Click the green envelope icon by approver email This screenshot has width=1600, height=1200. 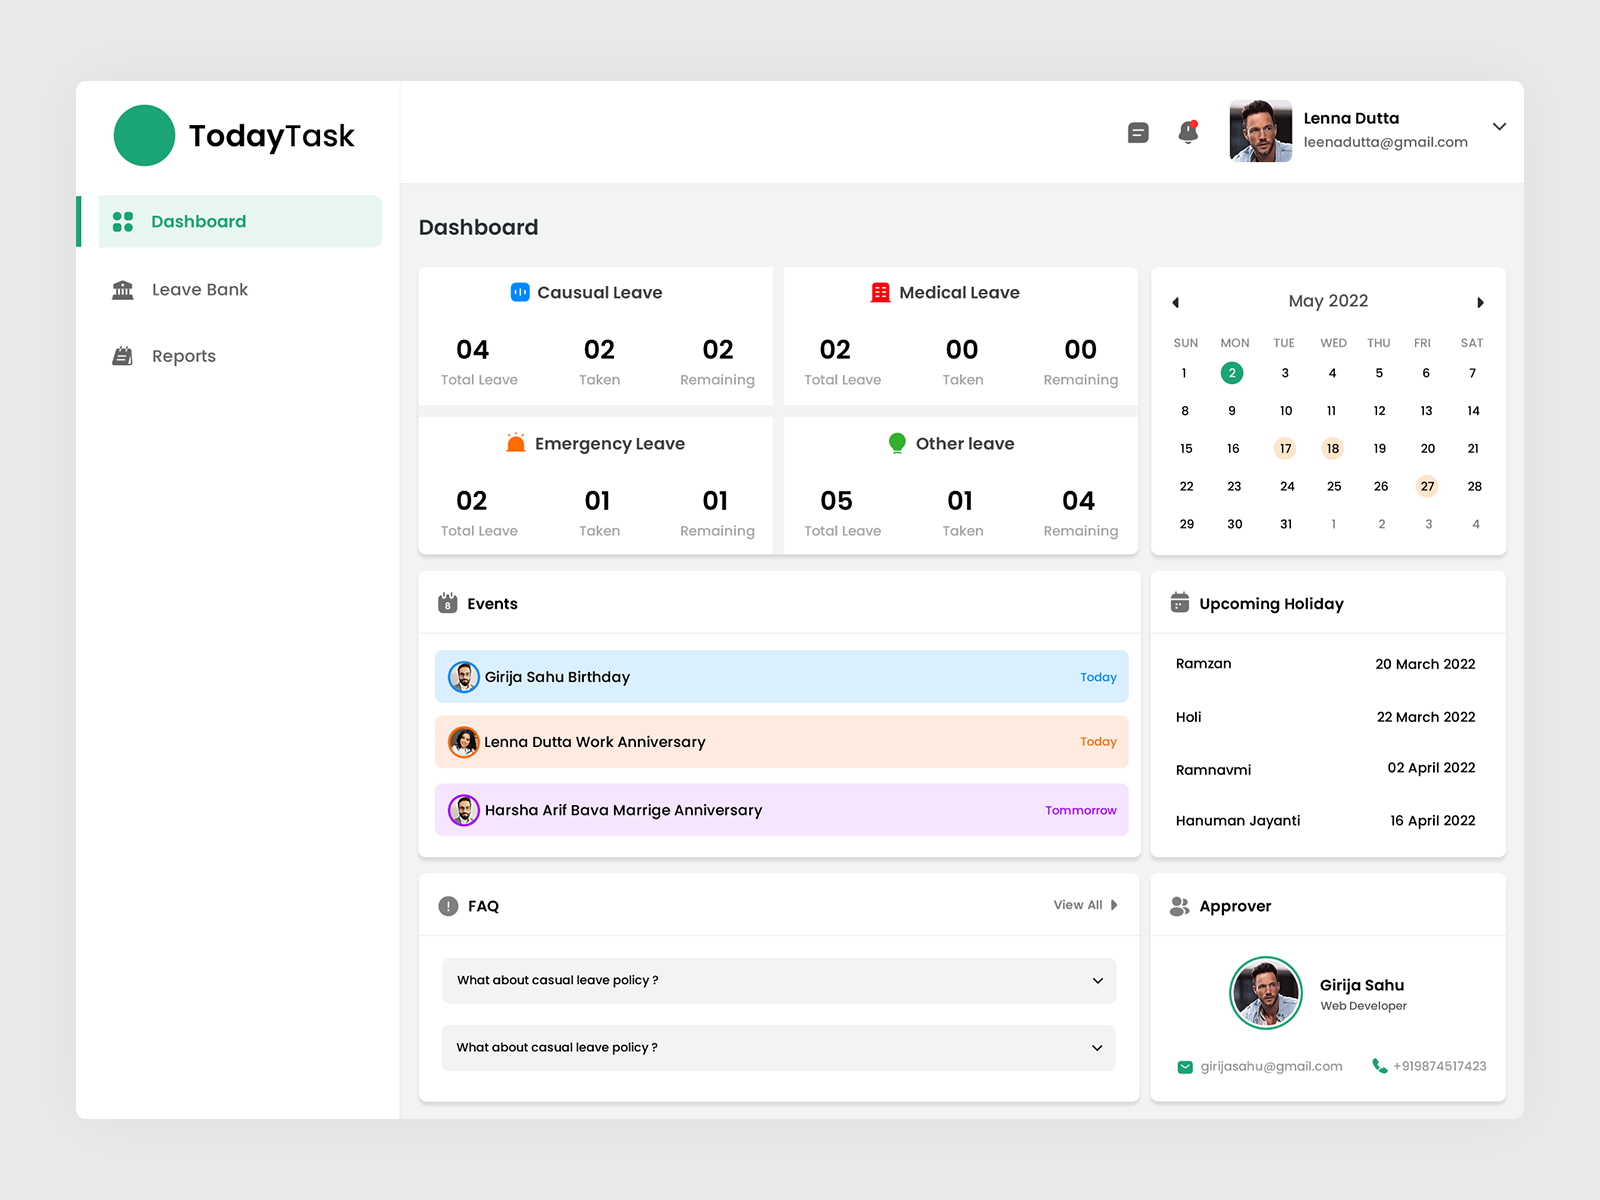point(1185,1067)
